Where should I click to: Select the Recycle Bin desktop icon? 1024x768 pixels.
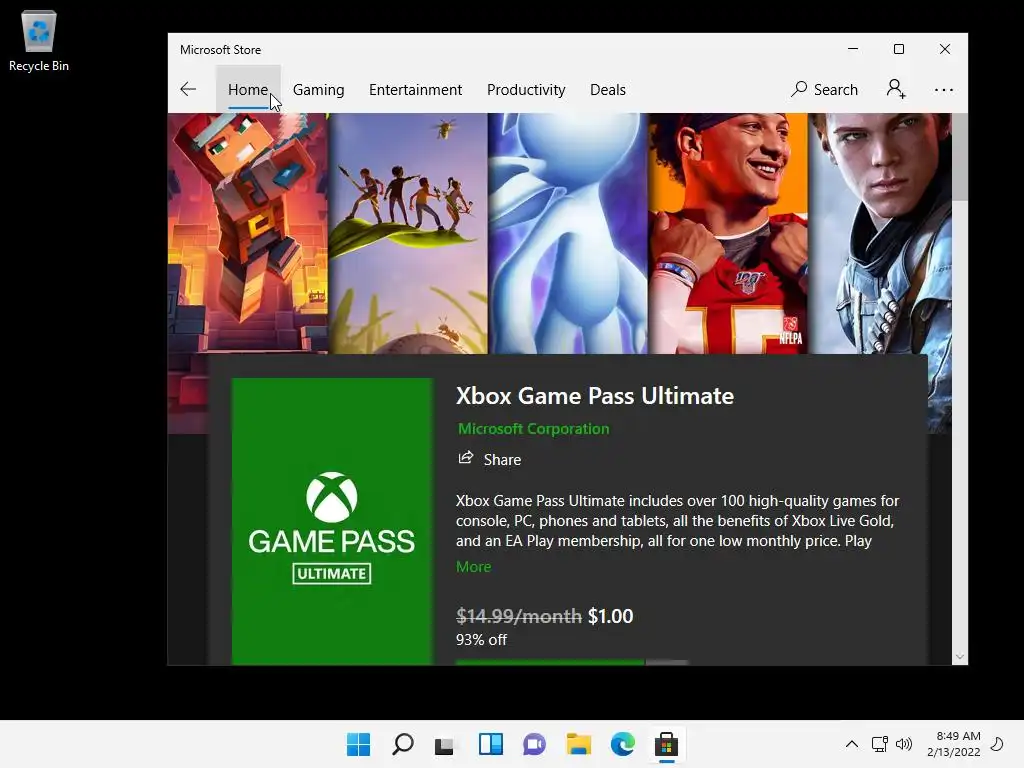tap(39, 40)
